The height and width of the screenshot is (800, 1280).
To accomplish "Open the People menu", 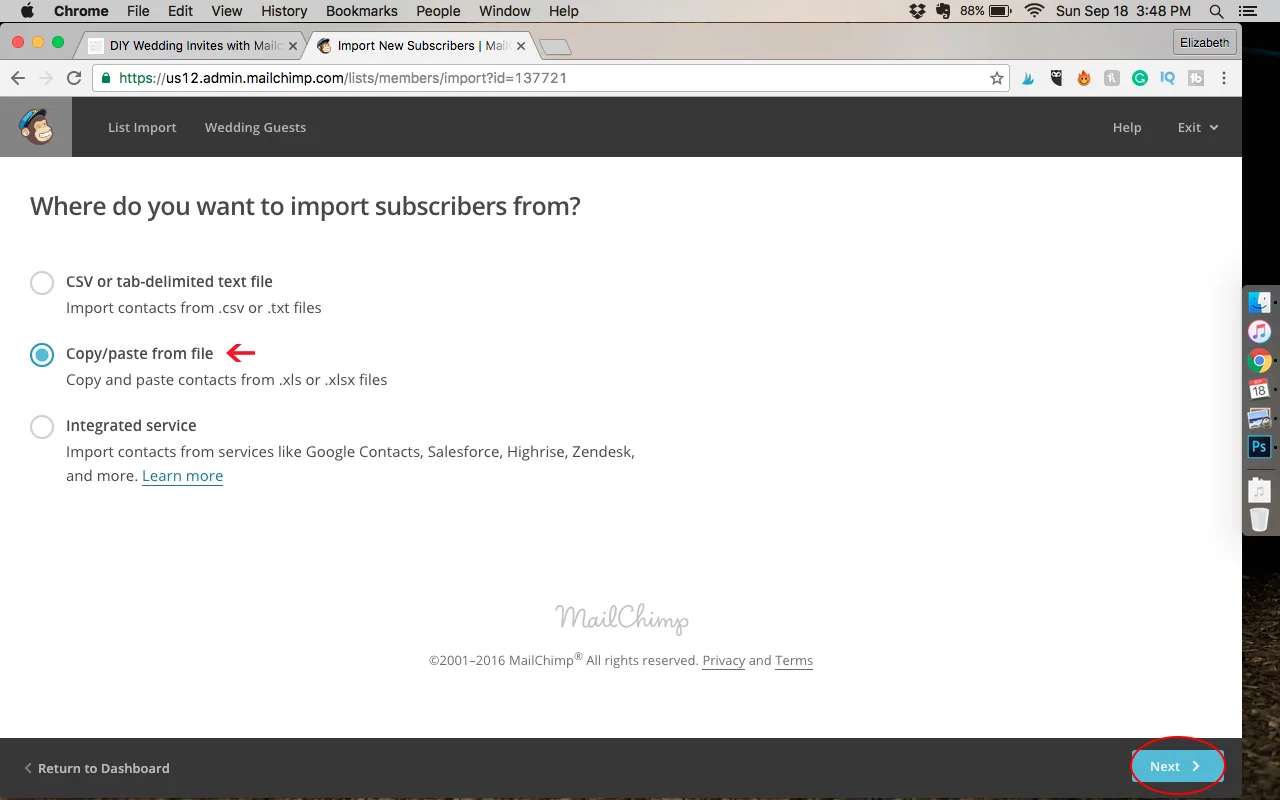I will click(x=438, y=11).
